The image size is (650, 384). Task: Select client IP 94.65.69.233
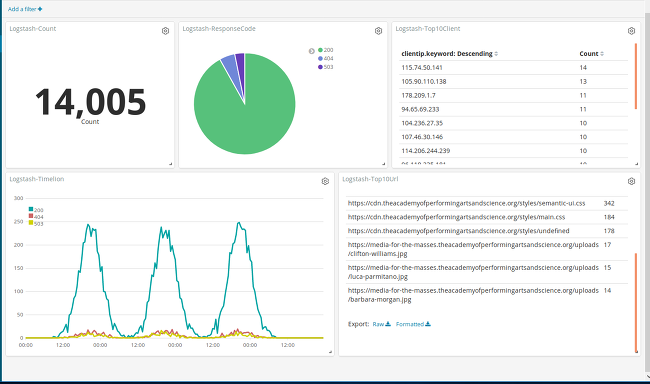420,109
